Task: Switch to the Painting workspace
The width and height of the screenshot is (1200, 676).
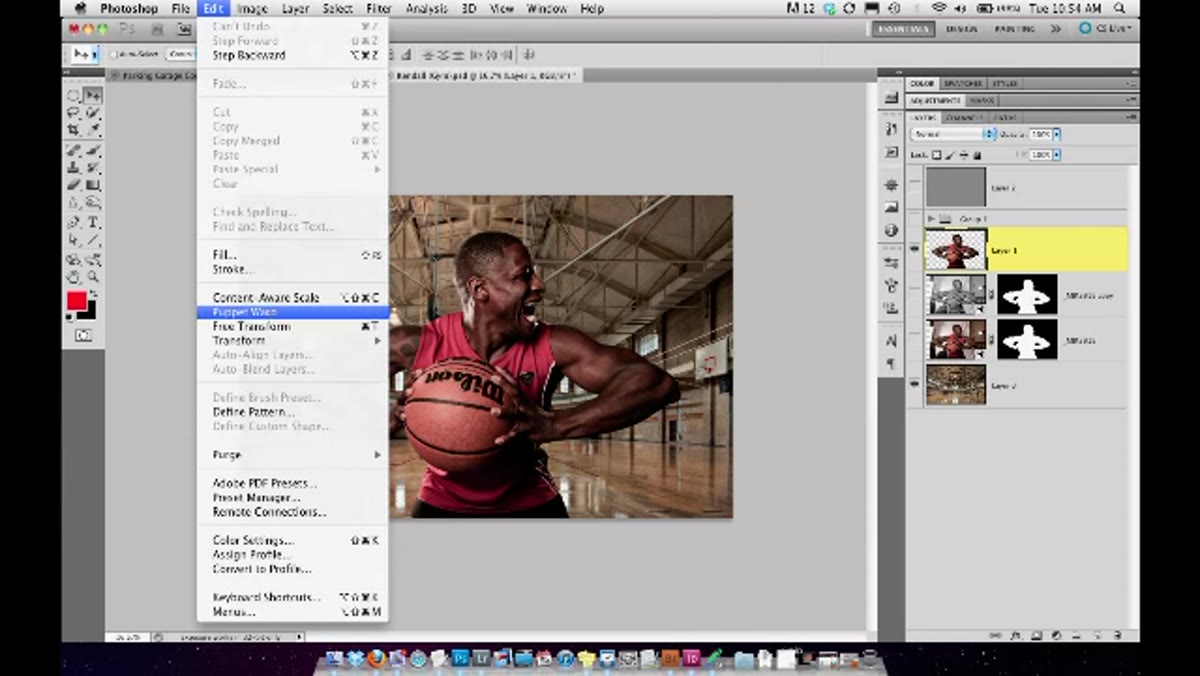Action: pyautogui.click(x=1015, y=29)
